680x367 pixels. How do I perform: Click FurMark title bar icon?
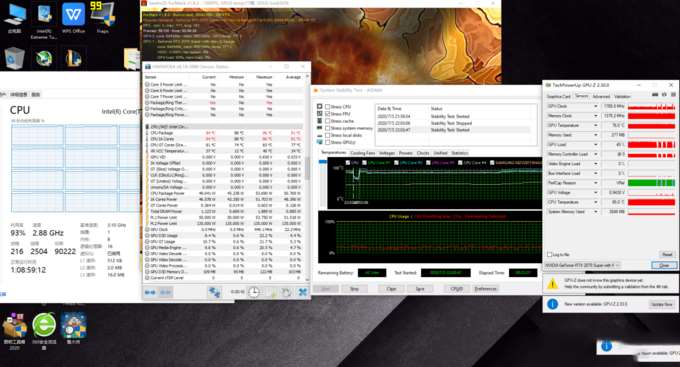click(x=144, y=3)
